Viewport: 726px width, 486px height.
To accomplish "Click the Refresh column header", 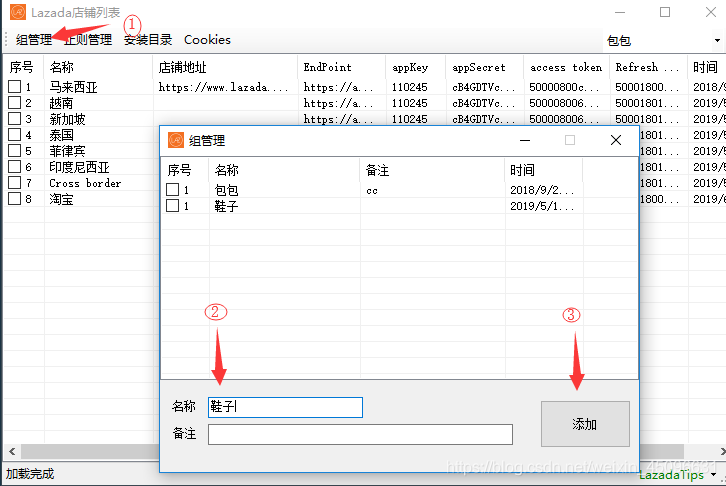I will click(649, 67).
